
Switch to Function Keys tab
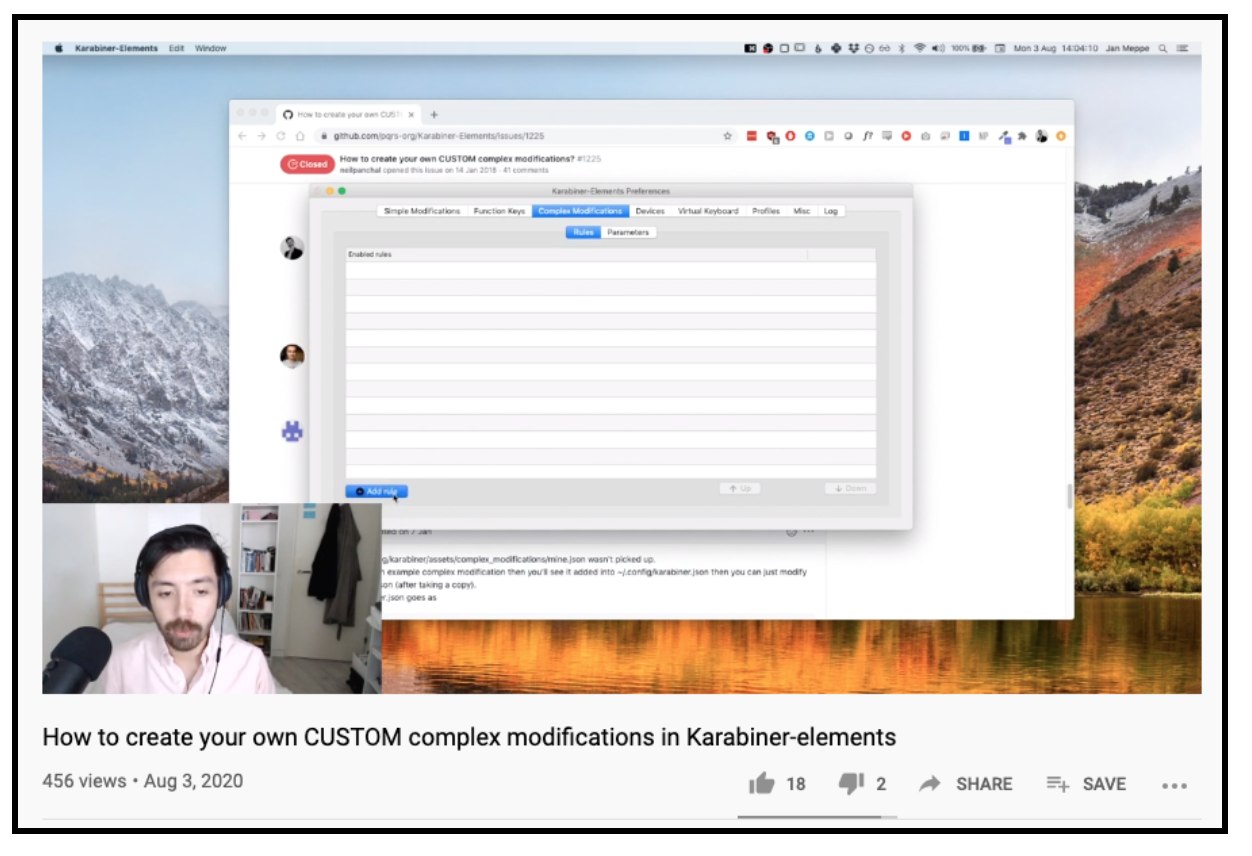(499, 211)
